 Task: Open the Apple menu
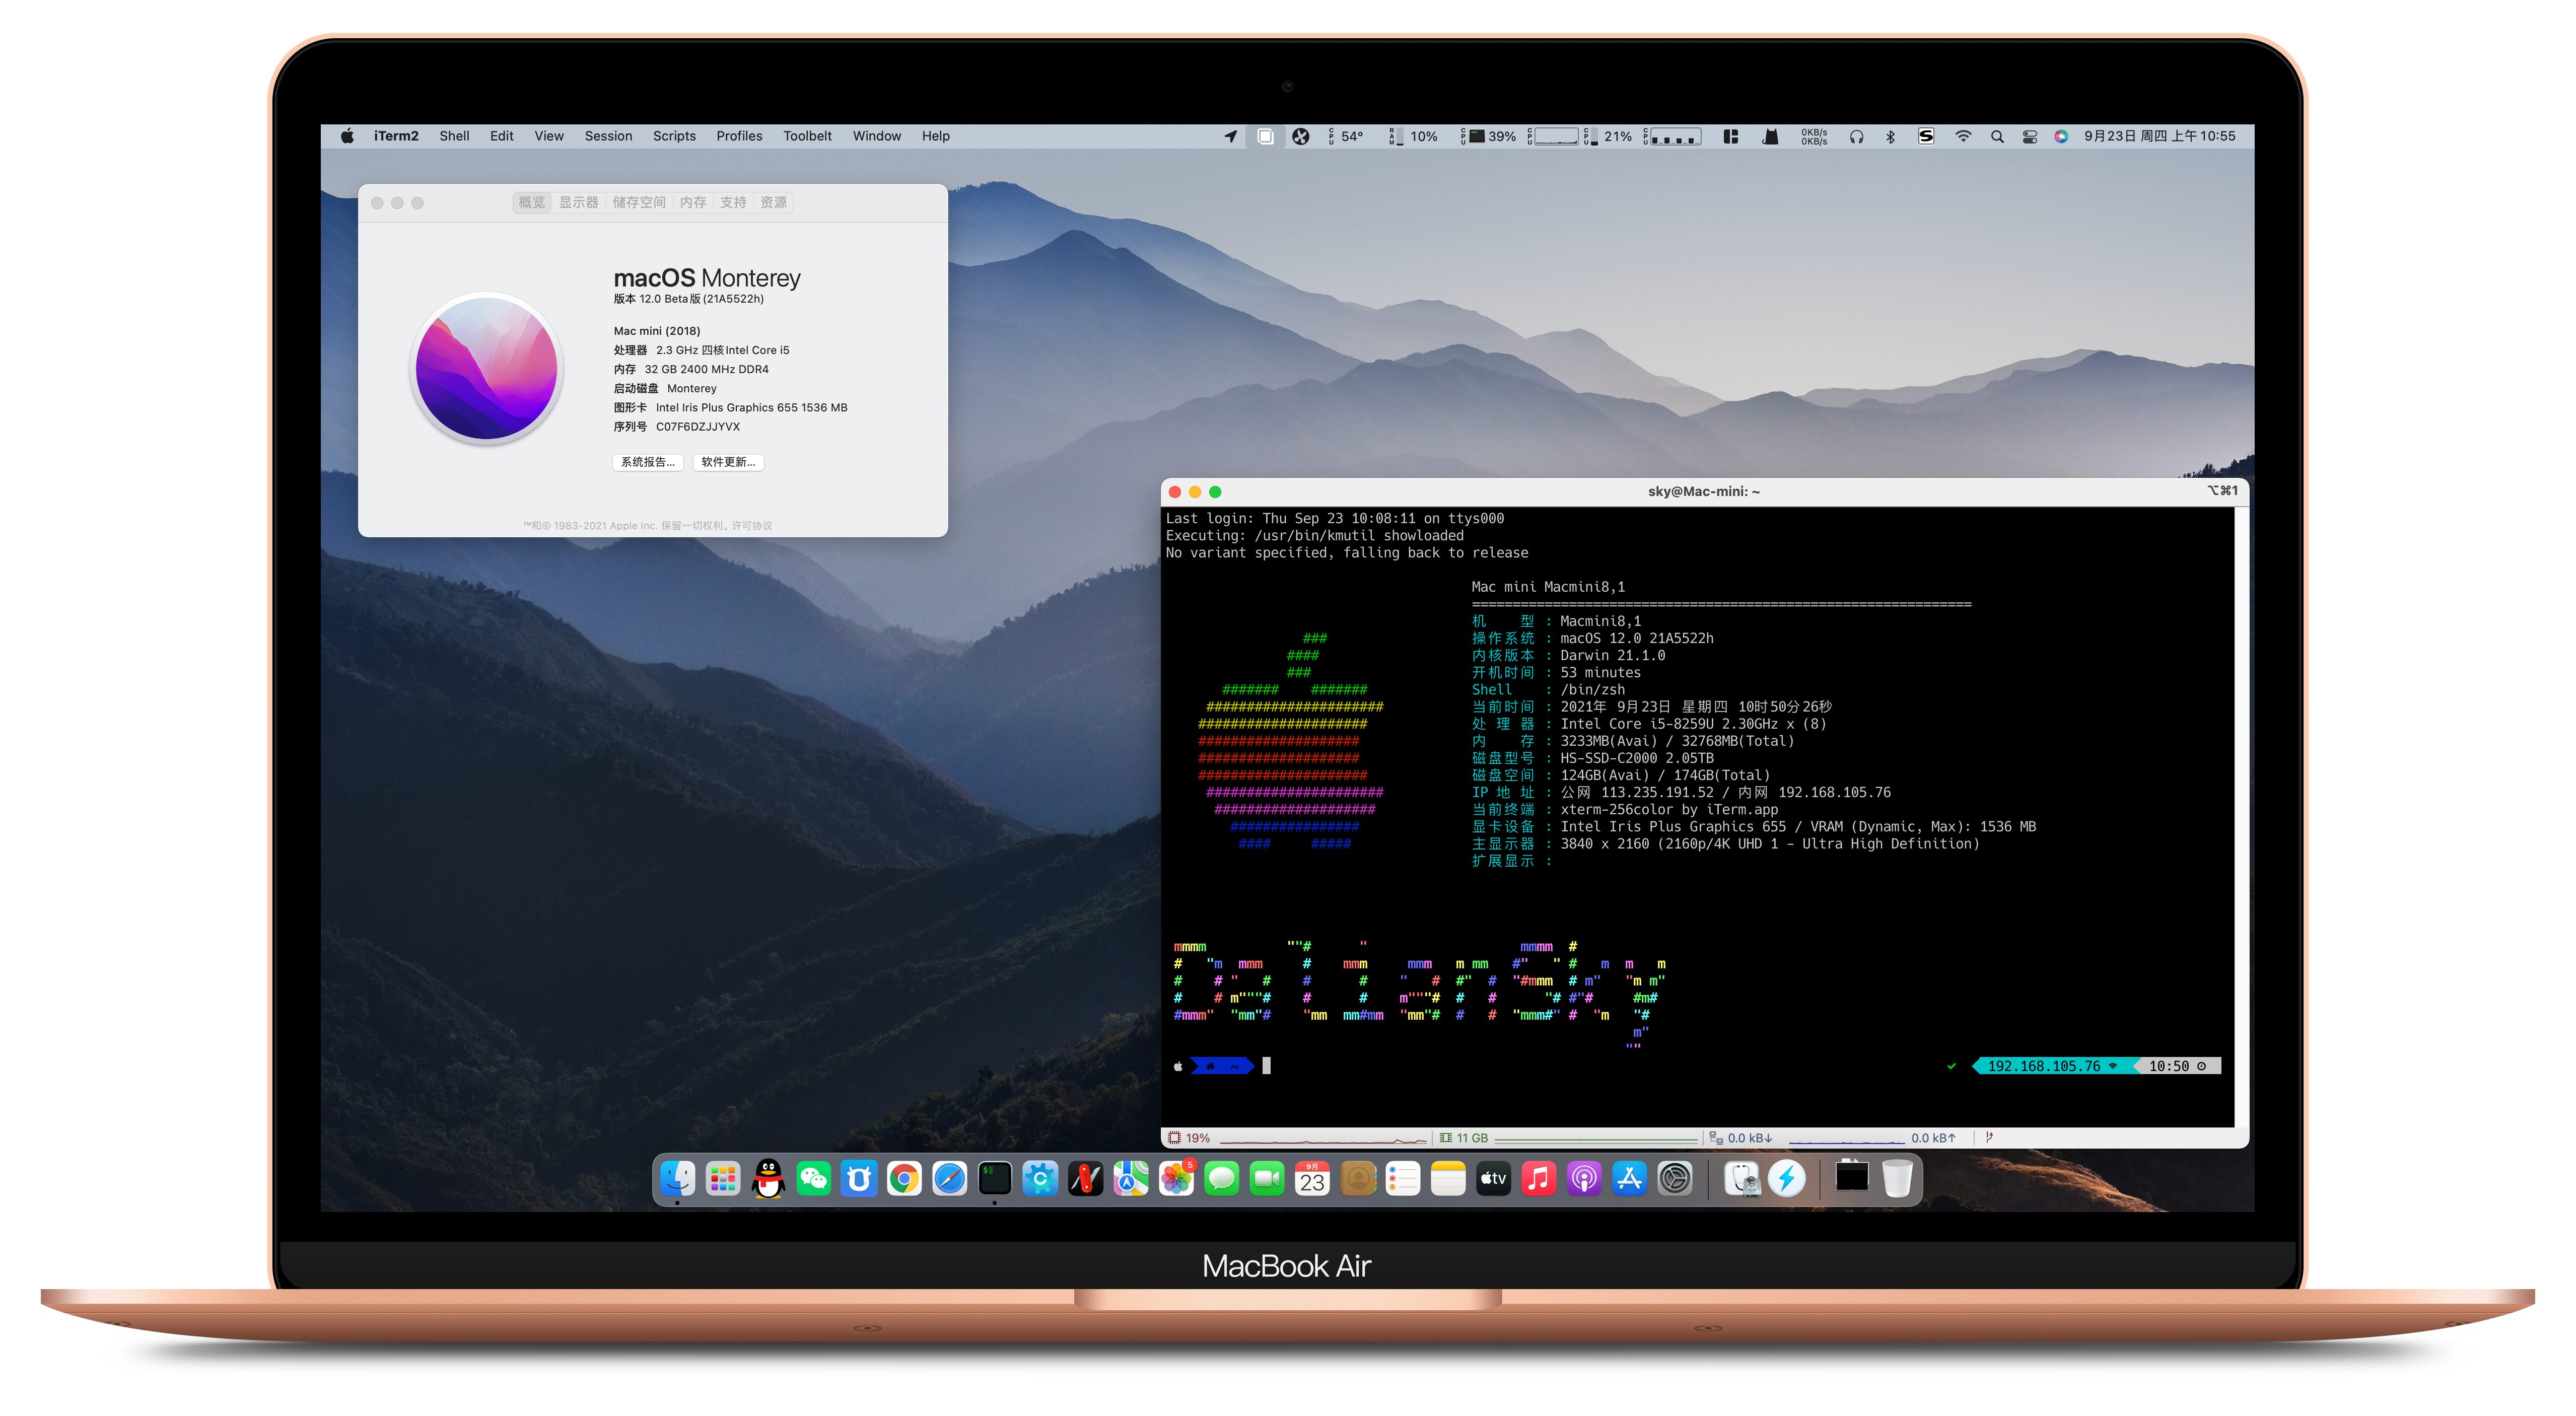(x=347, y=137)
